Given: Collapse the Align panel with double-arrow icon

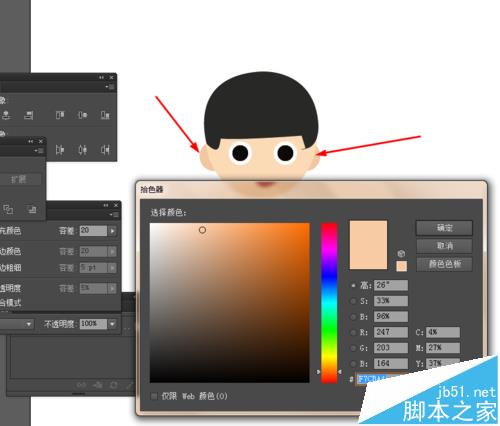Looking at the screenshot, I should pos(102,77).
